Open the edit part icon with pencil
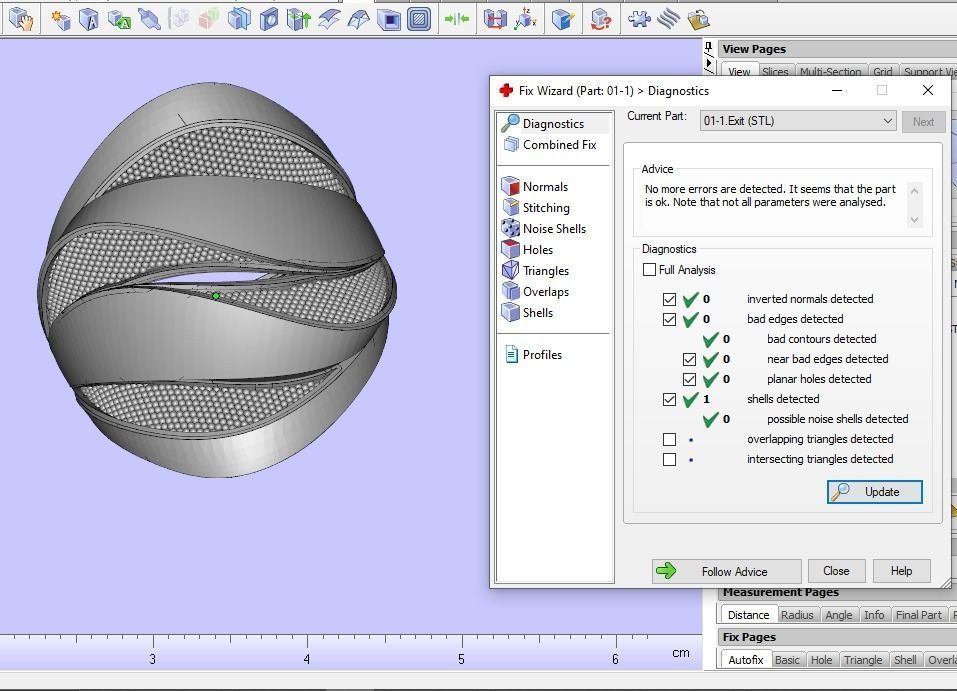The height and width of the screenshot is (691, 957). click(563, 20)
